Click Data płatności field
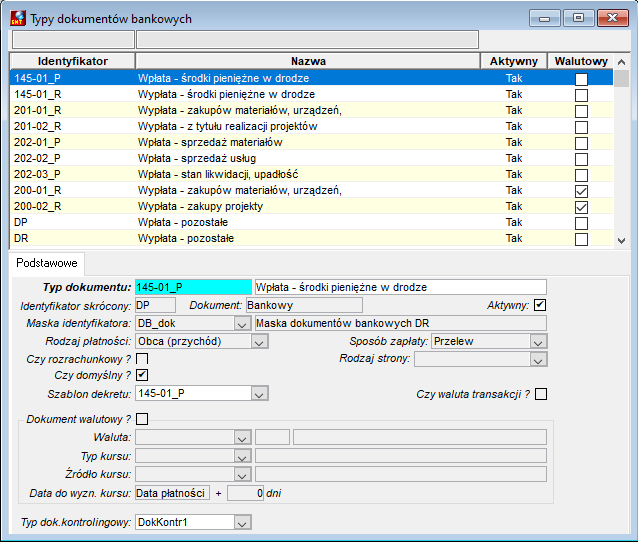Viewport: 638px width, 542px height. click(x=173, y=493)
